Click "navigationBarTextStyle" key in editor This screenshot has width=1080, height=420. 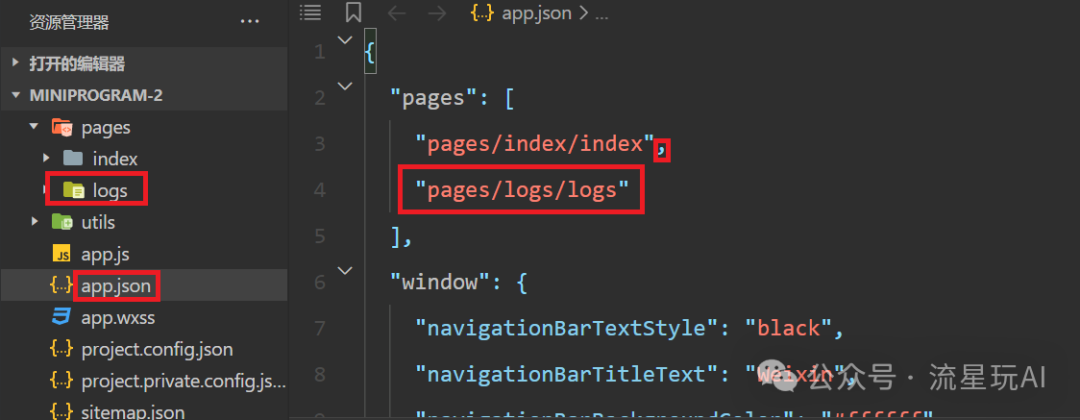[569, 328]
